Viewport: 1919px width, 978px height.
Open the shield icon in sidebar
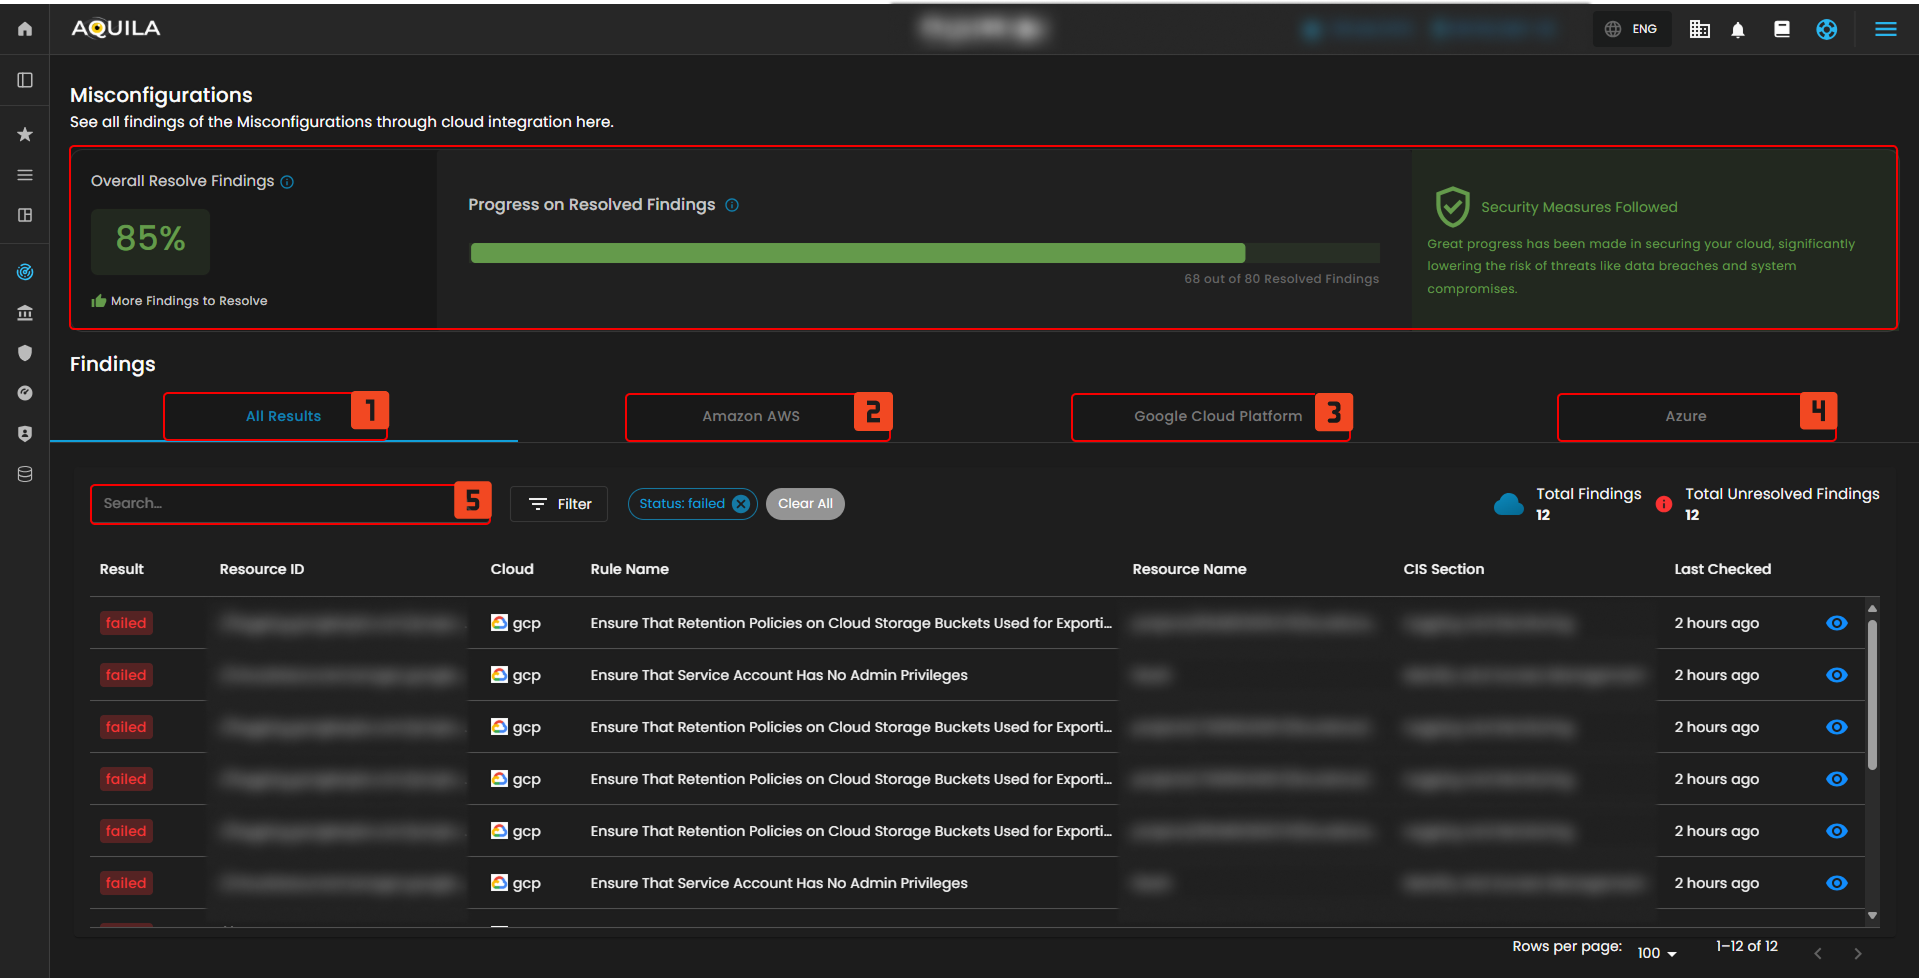[25, 353]
